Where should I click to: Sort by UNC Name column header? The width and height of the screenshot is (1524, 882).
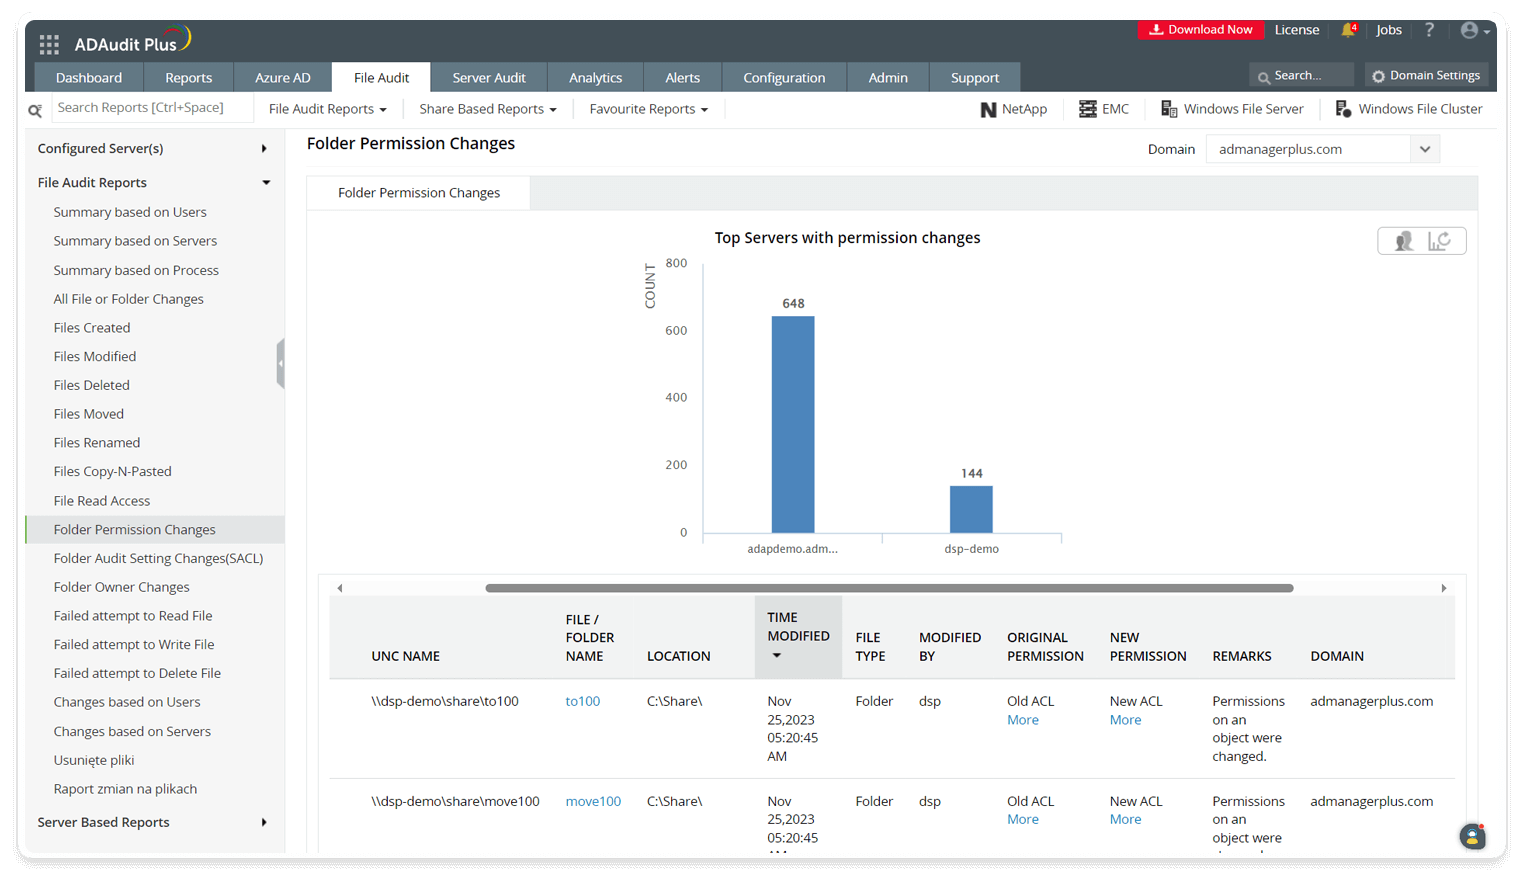406,656
